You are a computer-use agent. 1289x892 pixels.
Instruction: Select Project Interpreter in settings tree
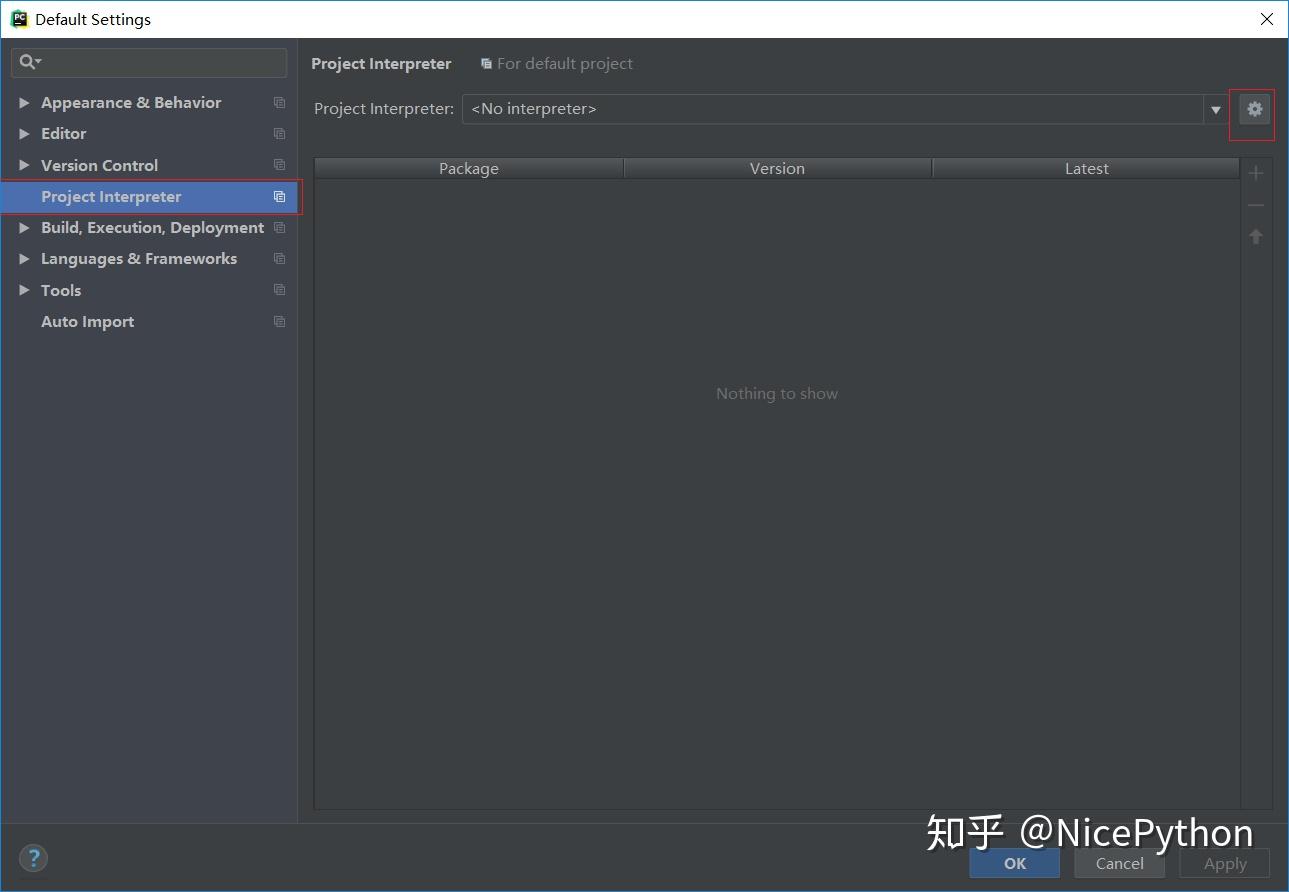[149, 197]
